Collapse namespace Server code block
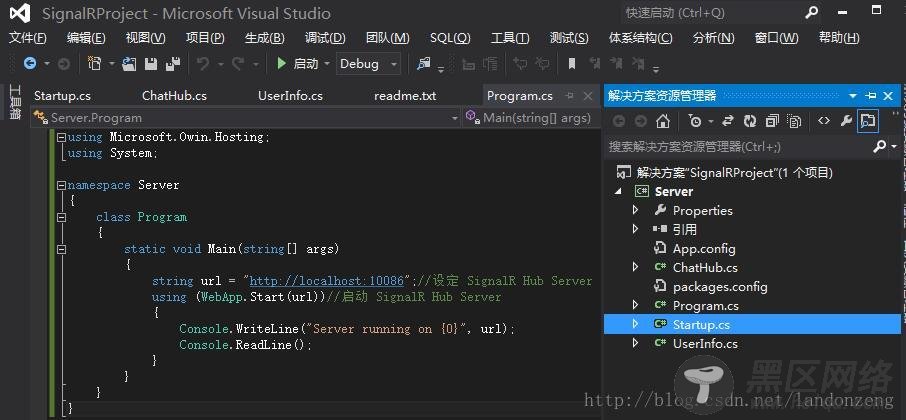Viewport: 906px width, 420px height. coord(61,185)
